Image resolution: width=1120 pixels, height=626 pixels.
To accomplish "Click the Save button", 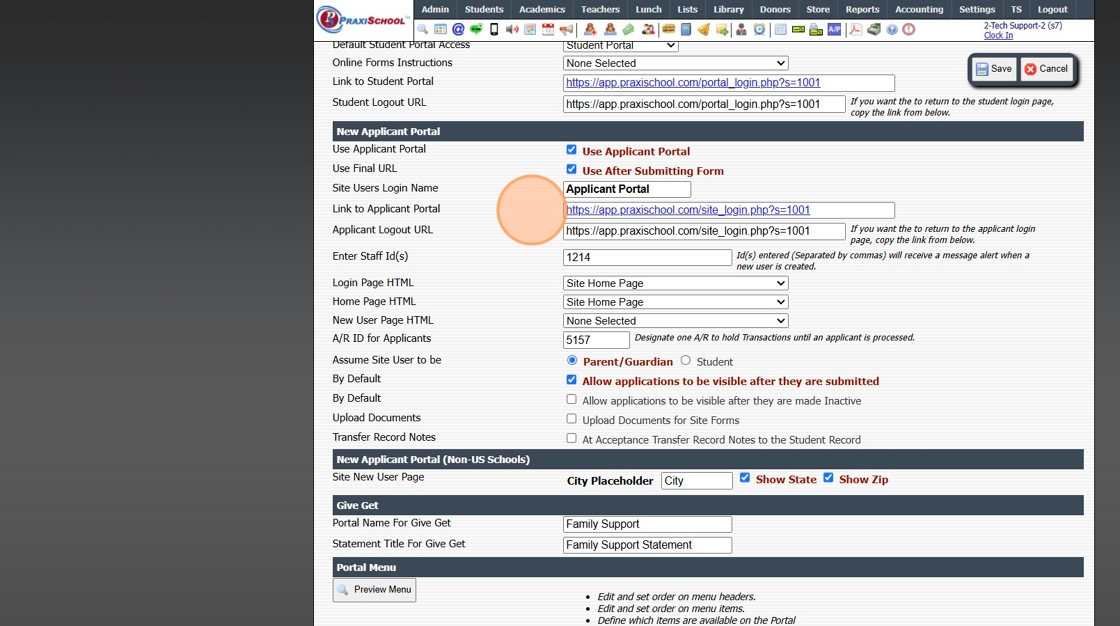I will [x=994, y=69].
